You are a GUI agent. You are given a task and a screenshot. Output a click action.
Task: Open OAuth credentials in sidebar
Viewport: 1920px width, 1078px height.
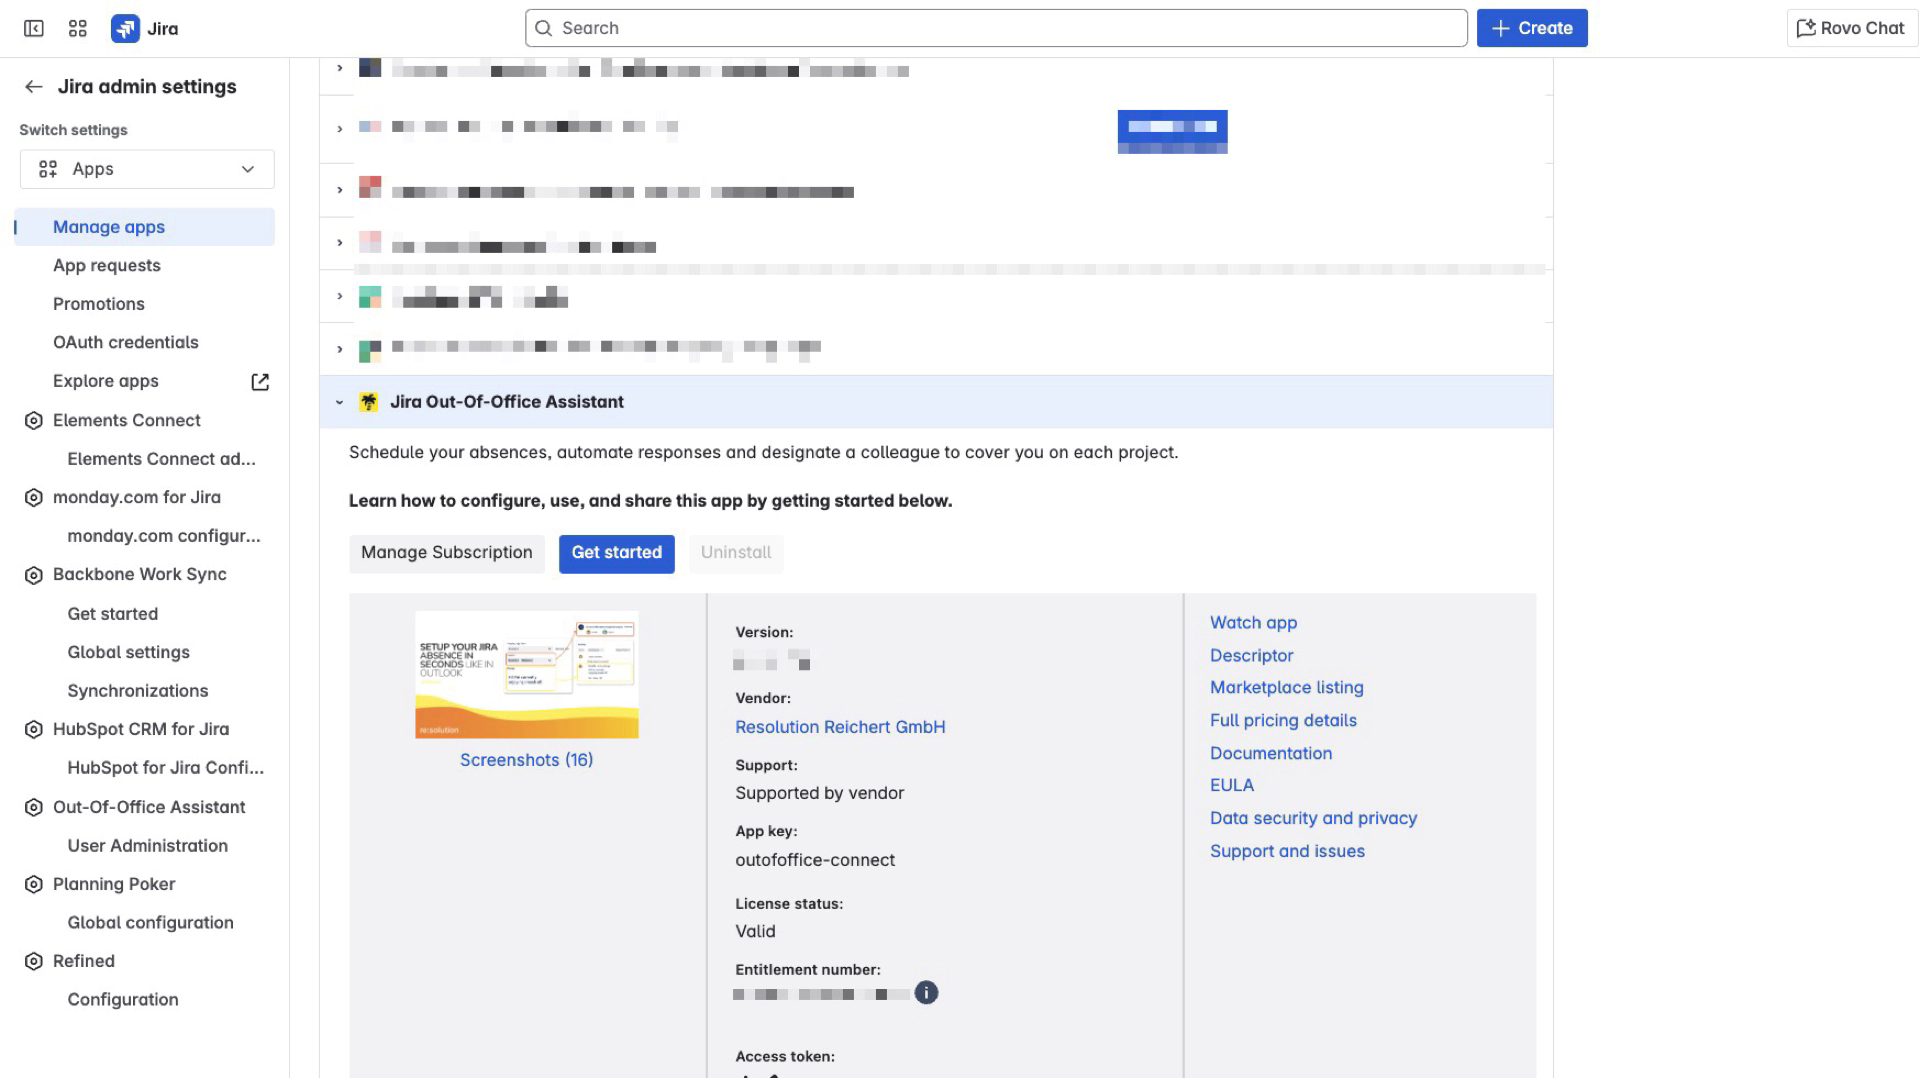126,342
